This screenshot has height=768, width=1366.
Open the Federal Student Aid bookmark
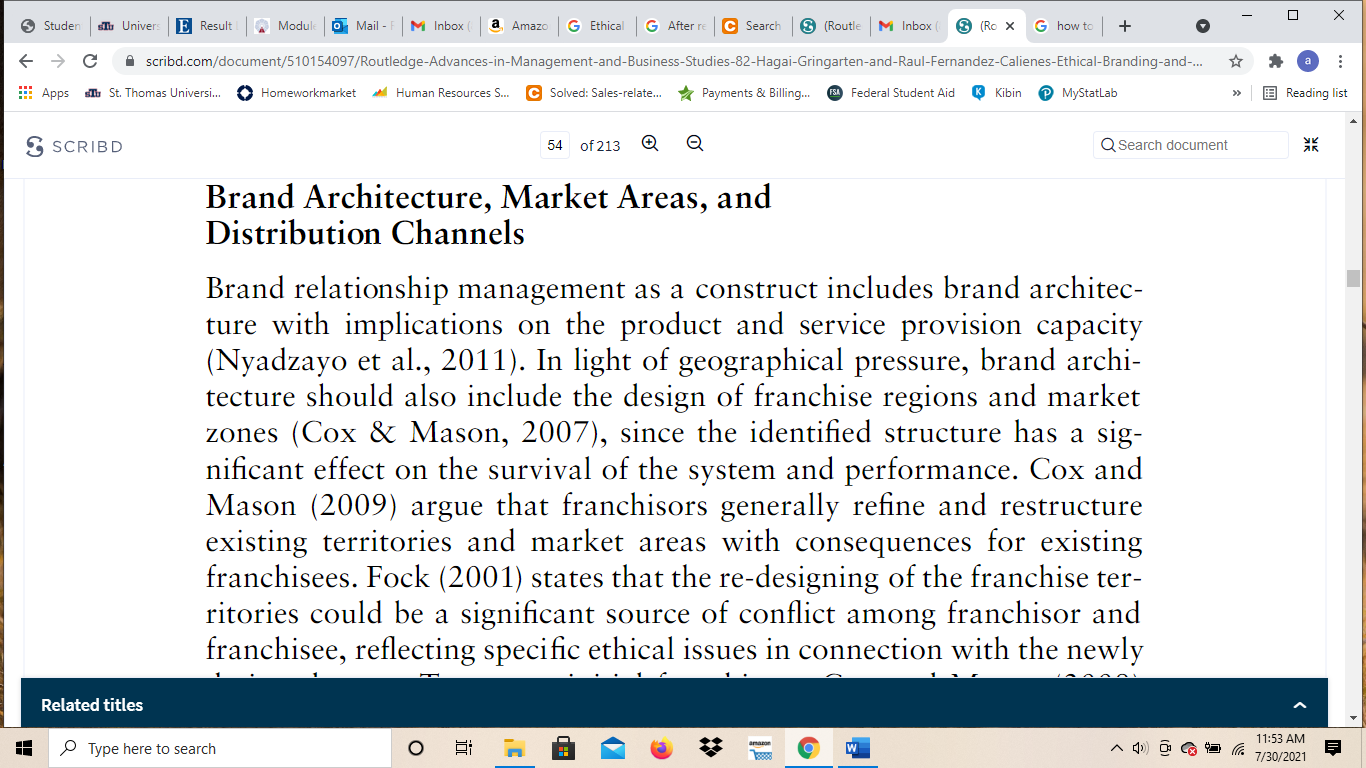[891, 93]
